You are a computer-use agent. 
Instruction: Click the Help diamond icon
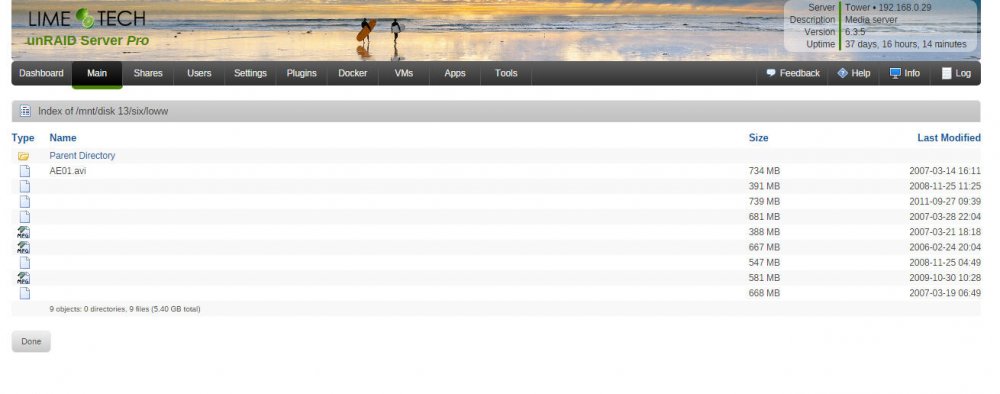pyautogui.click(x=842, y=73)
